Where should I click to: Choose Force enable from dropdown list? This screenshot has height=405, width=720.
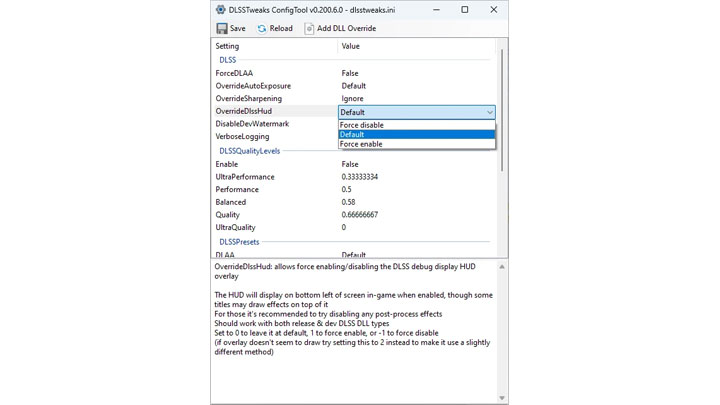pyautogui.click(x=416, y=144)
